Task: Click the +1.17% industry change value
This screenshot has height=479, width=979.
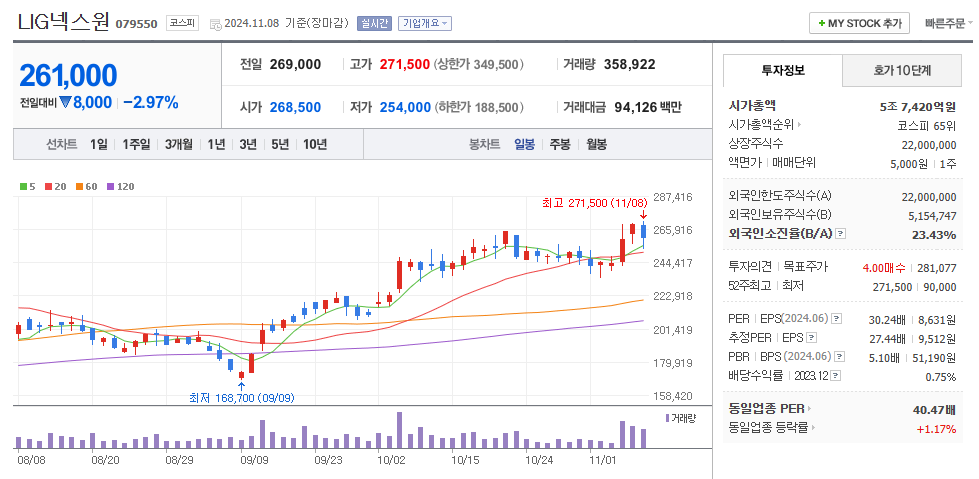Action: 936,429
